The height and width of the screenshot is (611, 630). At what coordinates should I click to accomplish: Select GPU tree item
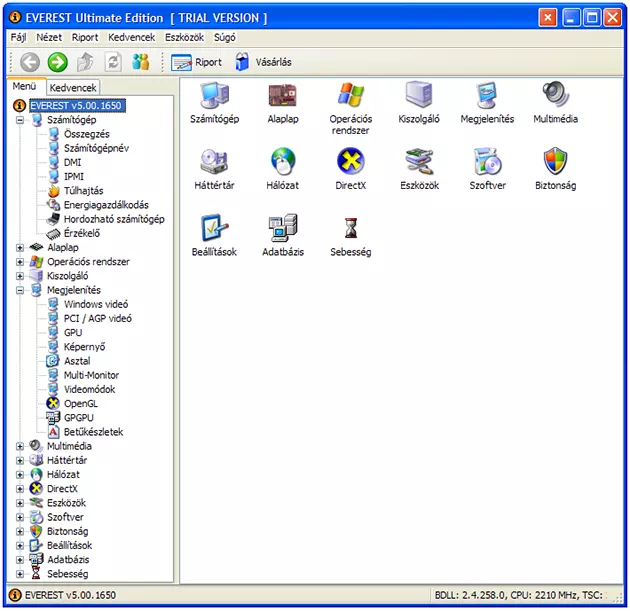pos(73,333)
